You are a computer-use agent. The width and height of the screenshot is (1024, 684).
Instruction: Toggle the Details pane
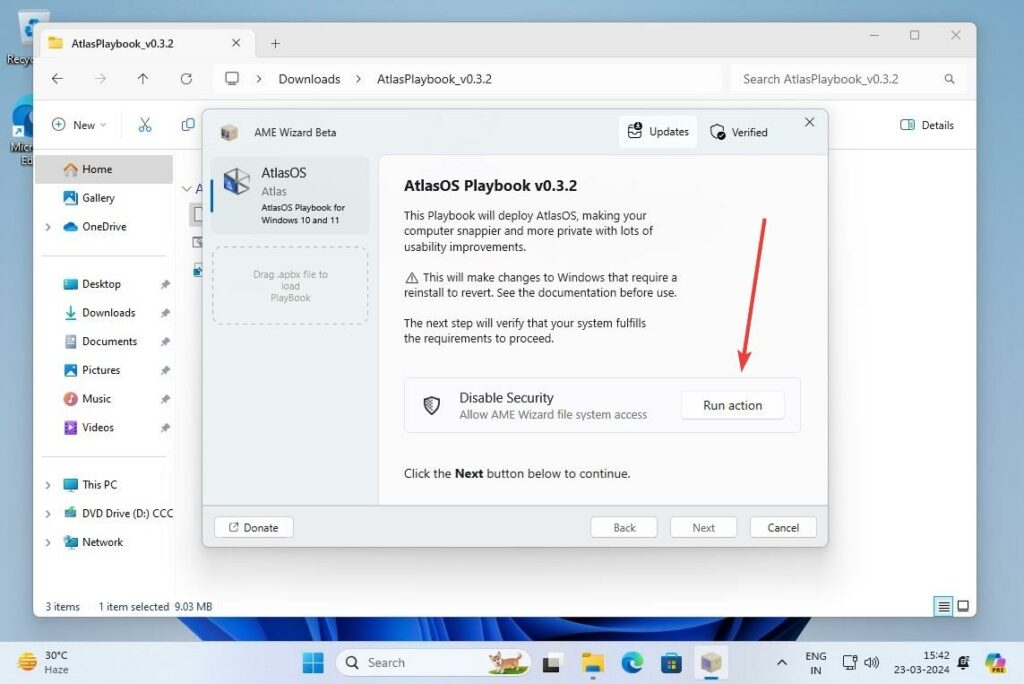(926, 125)
